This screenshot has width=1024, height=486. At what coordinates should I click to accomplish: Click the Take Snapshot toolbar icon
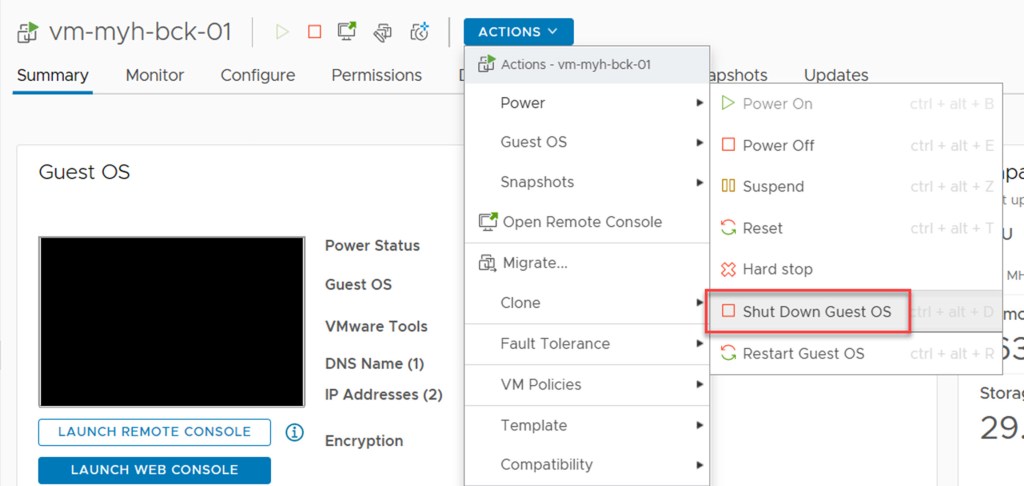[420, 32]
